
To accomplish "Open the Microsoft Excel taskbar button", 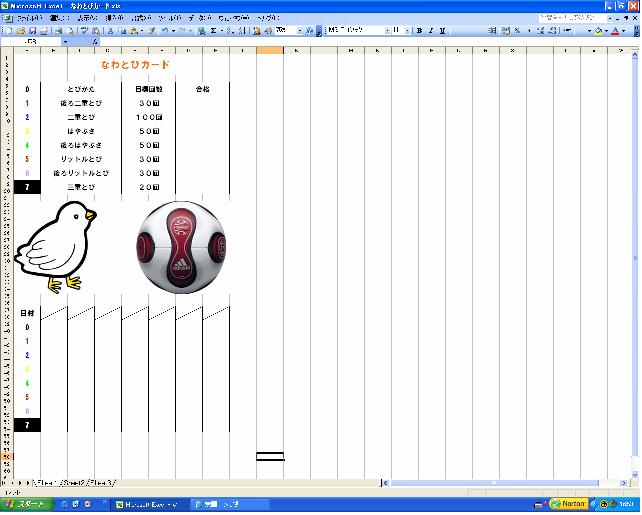I will tap(150, 506).
